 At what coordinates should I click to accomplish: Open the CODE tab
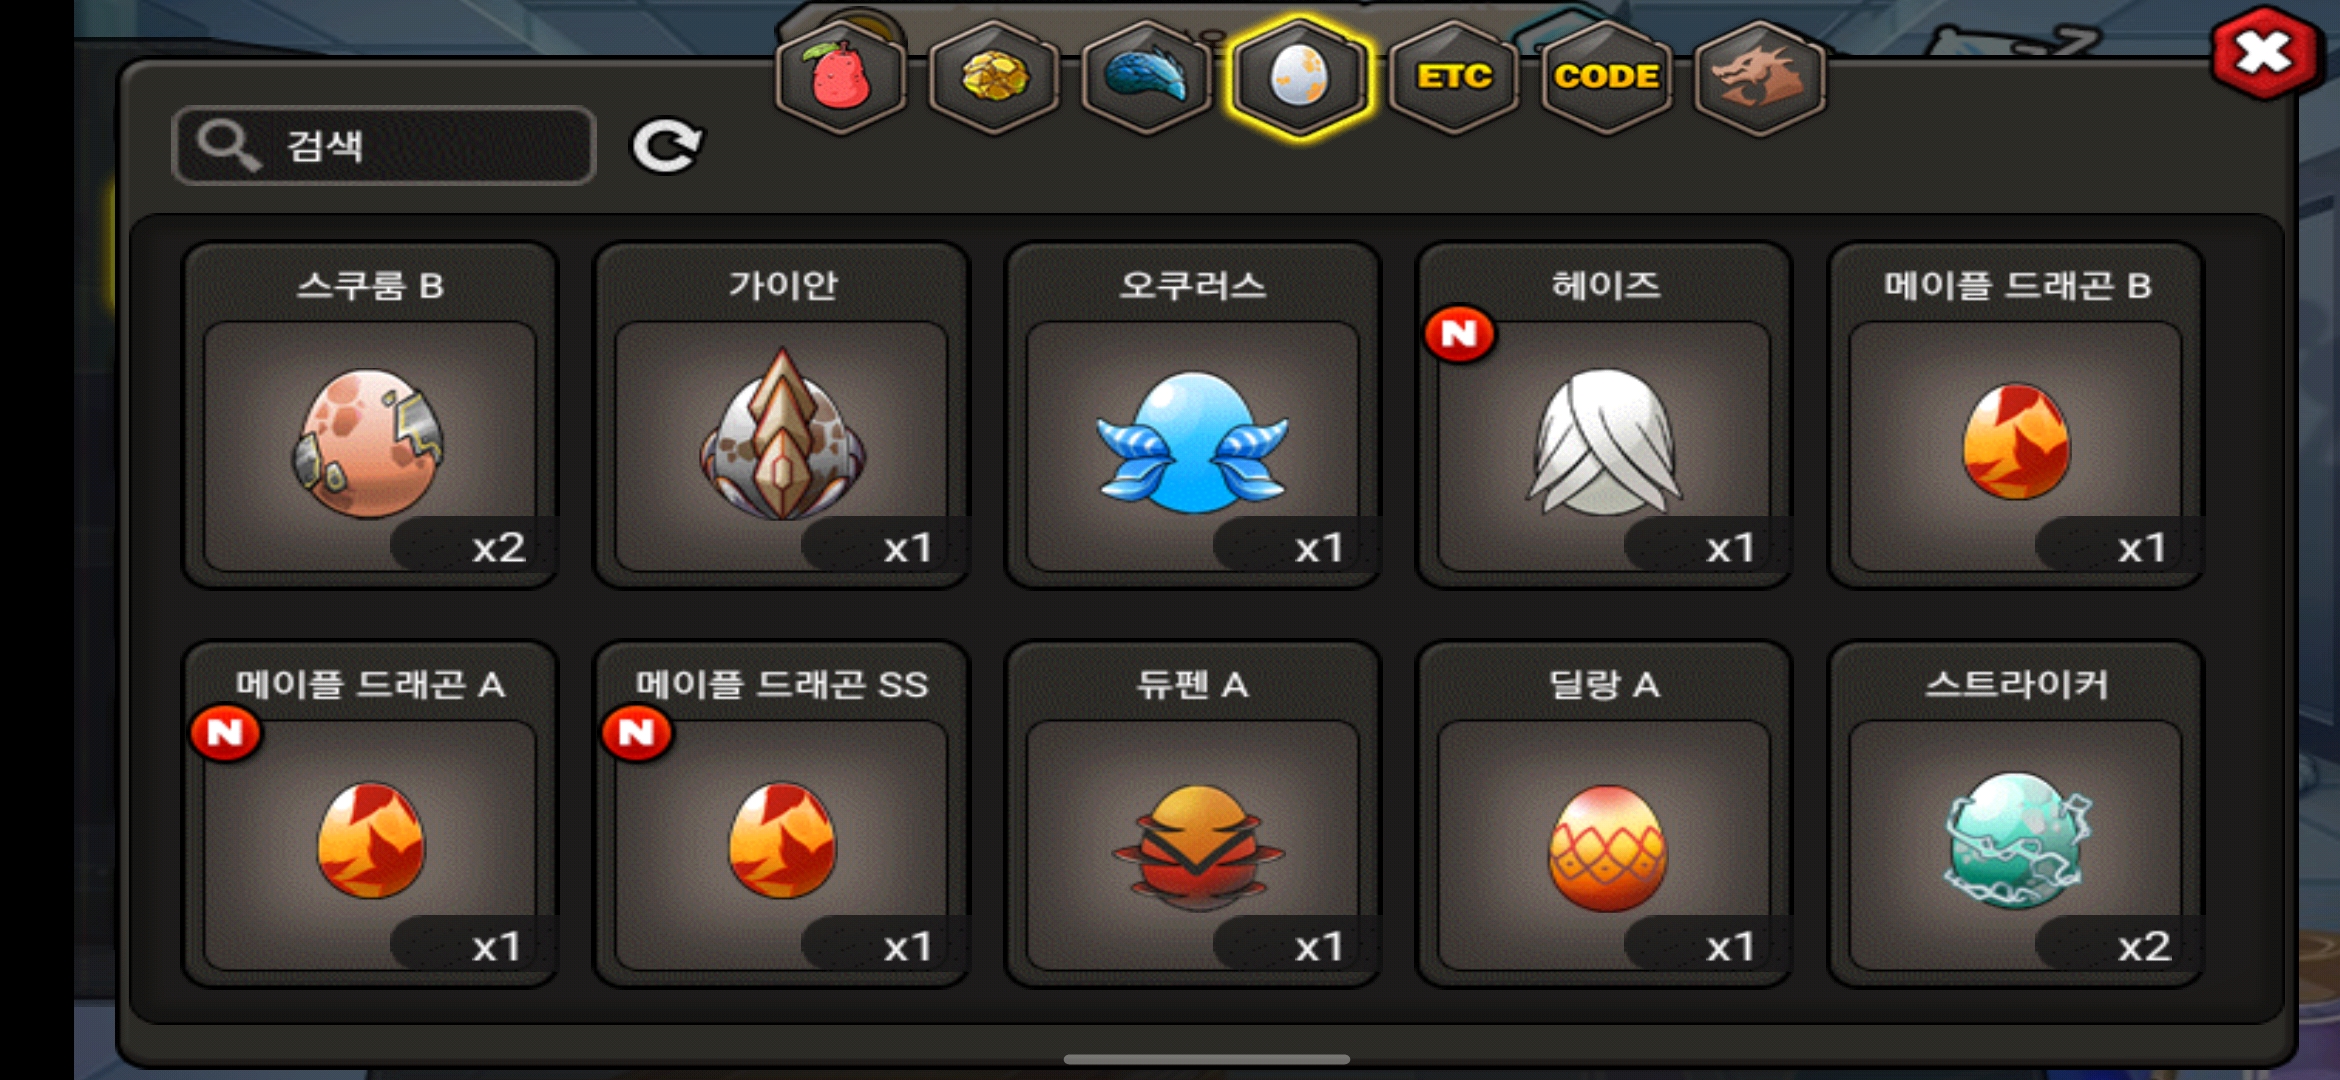1606,77
